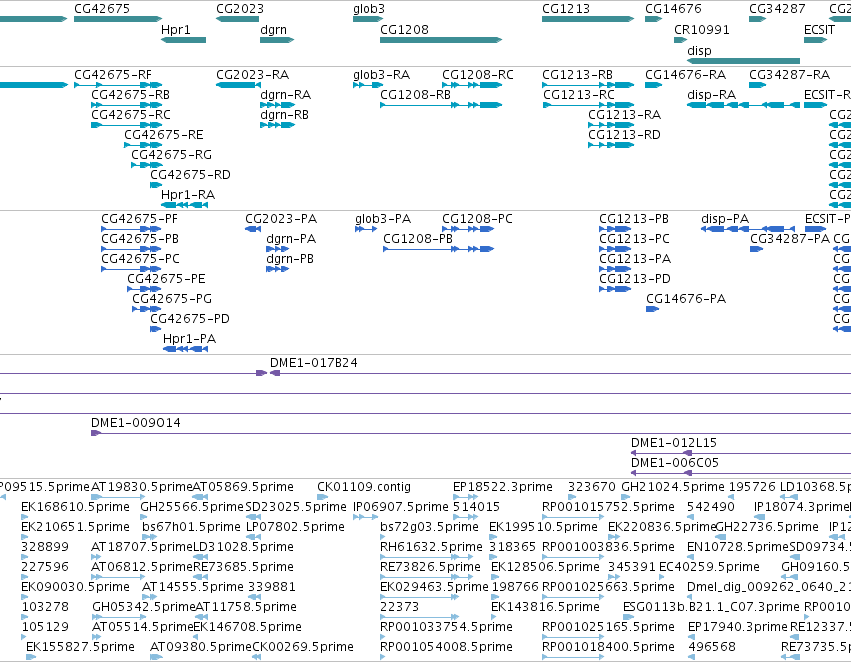Viewport: 851px width, 662px height.
Task: Click the CG14676 gene label
Action: [673, 9]
